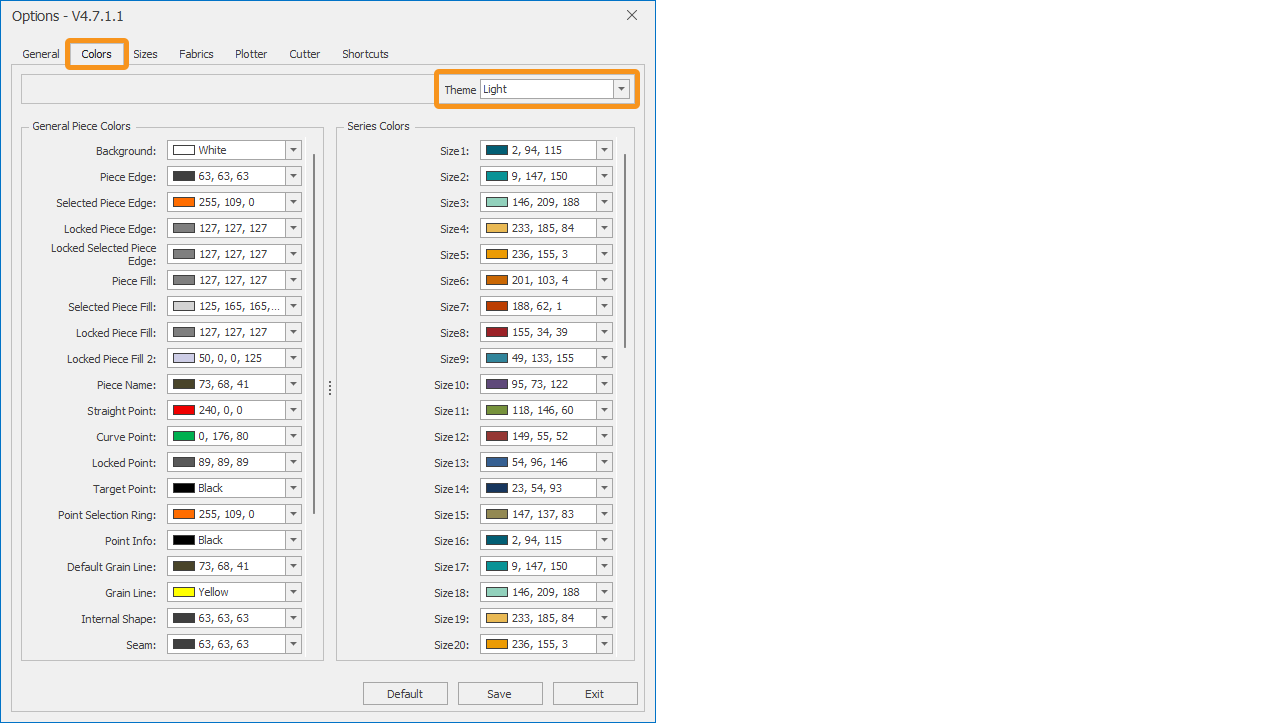Switch to the Sizes tab
The image size is (1270, 723).
145,54
